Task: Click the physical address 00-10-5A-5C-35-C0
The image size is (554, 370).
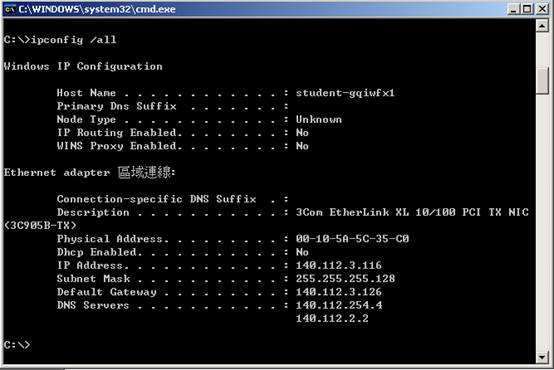Action: click(x=352, y=239)
